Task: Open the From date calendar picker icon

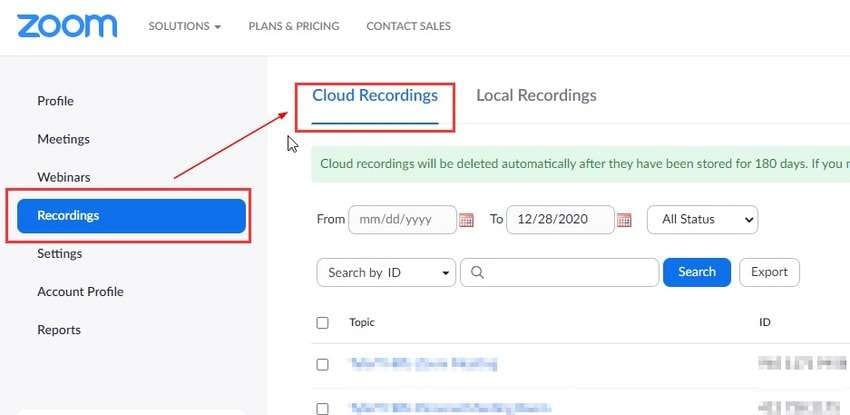Action: pyautogui.click(x=466, y=219)
